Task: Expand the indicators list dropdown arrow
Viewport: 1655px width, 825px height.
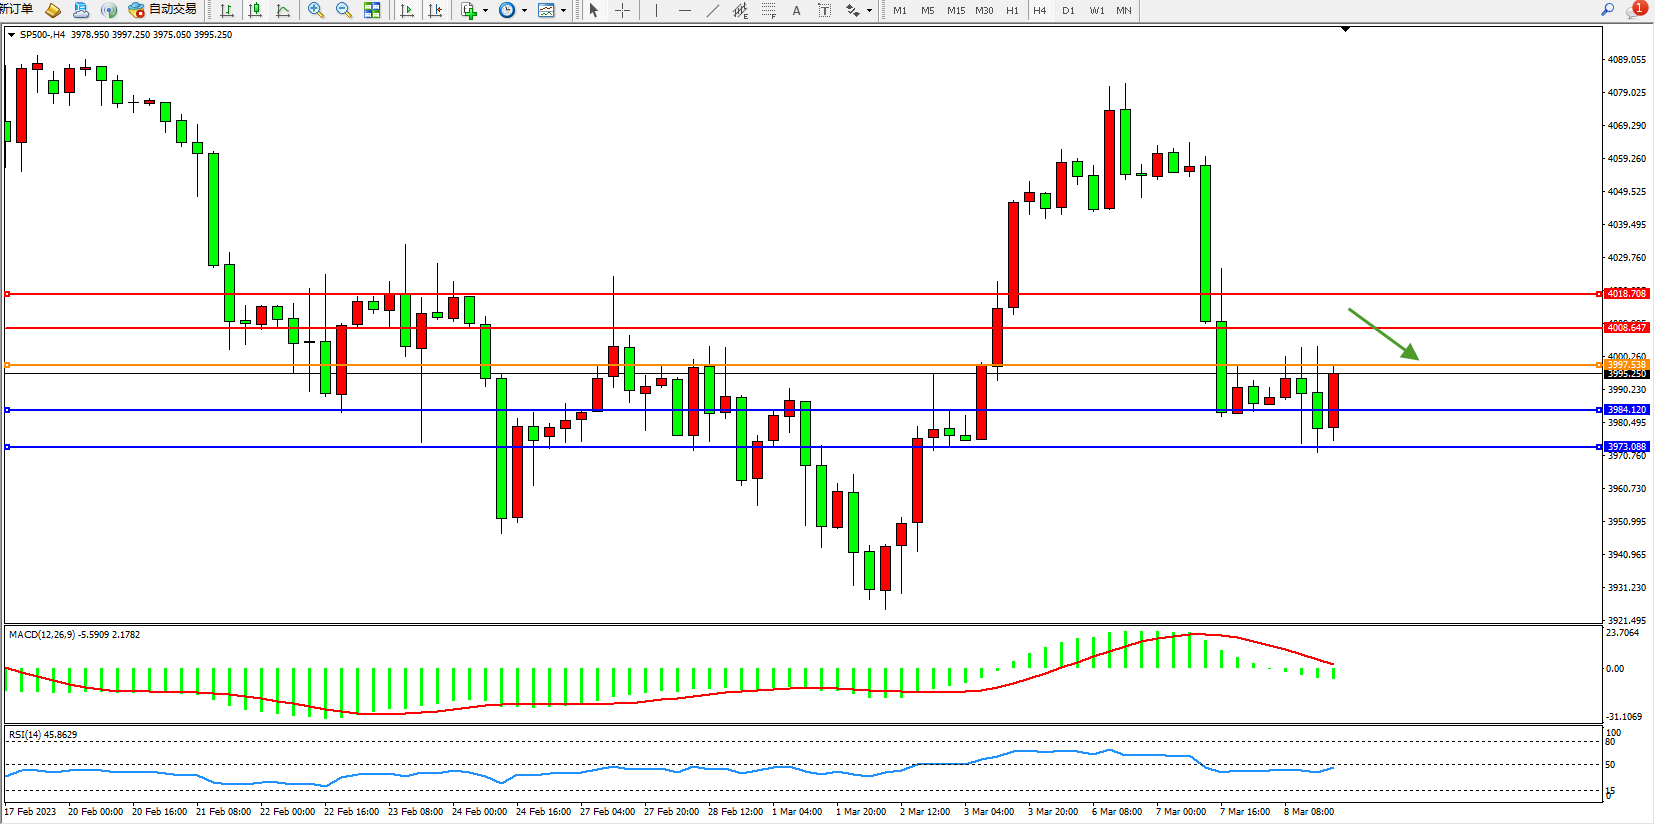Action: [x=486, y=11]
